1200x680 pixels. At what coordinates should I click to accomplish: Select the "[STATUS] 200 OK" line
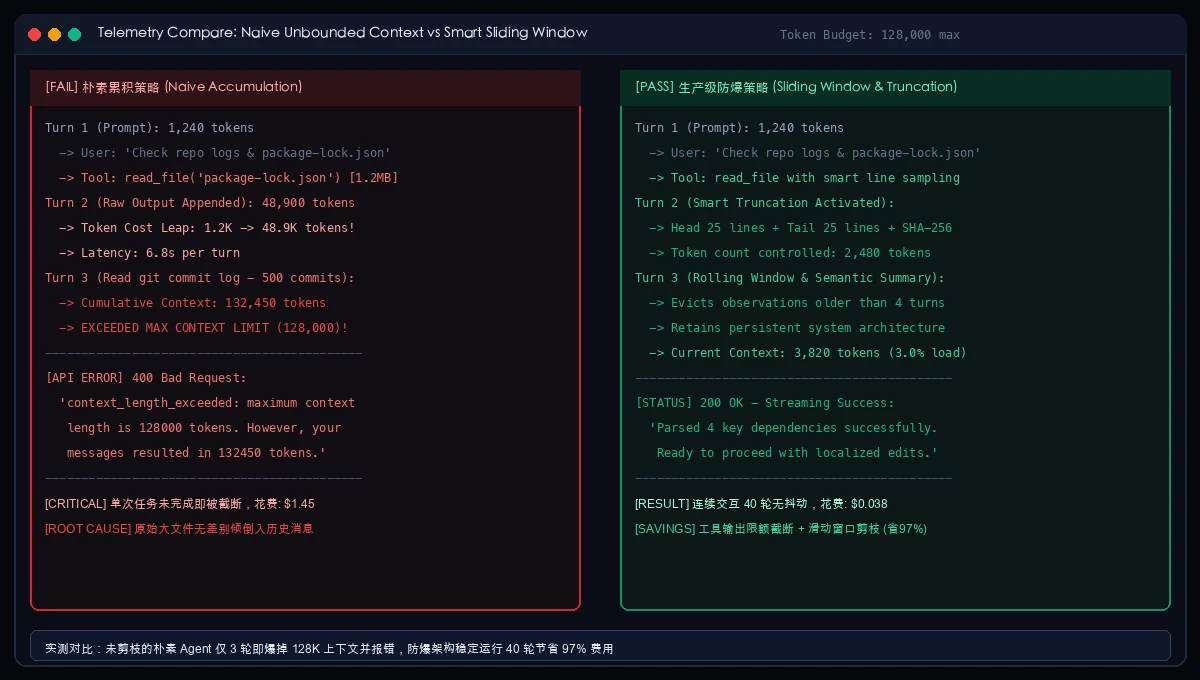click(765, 403)
